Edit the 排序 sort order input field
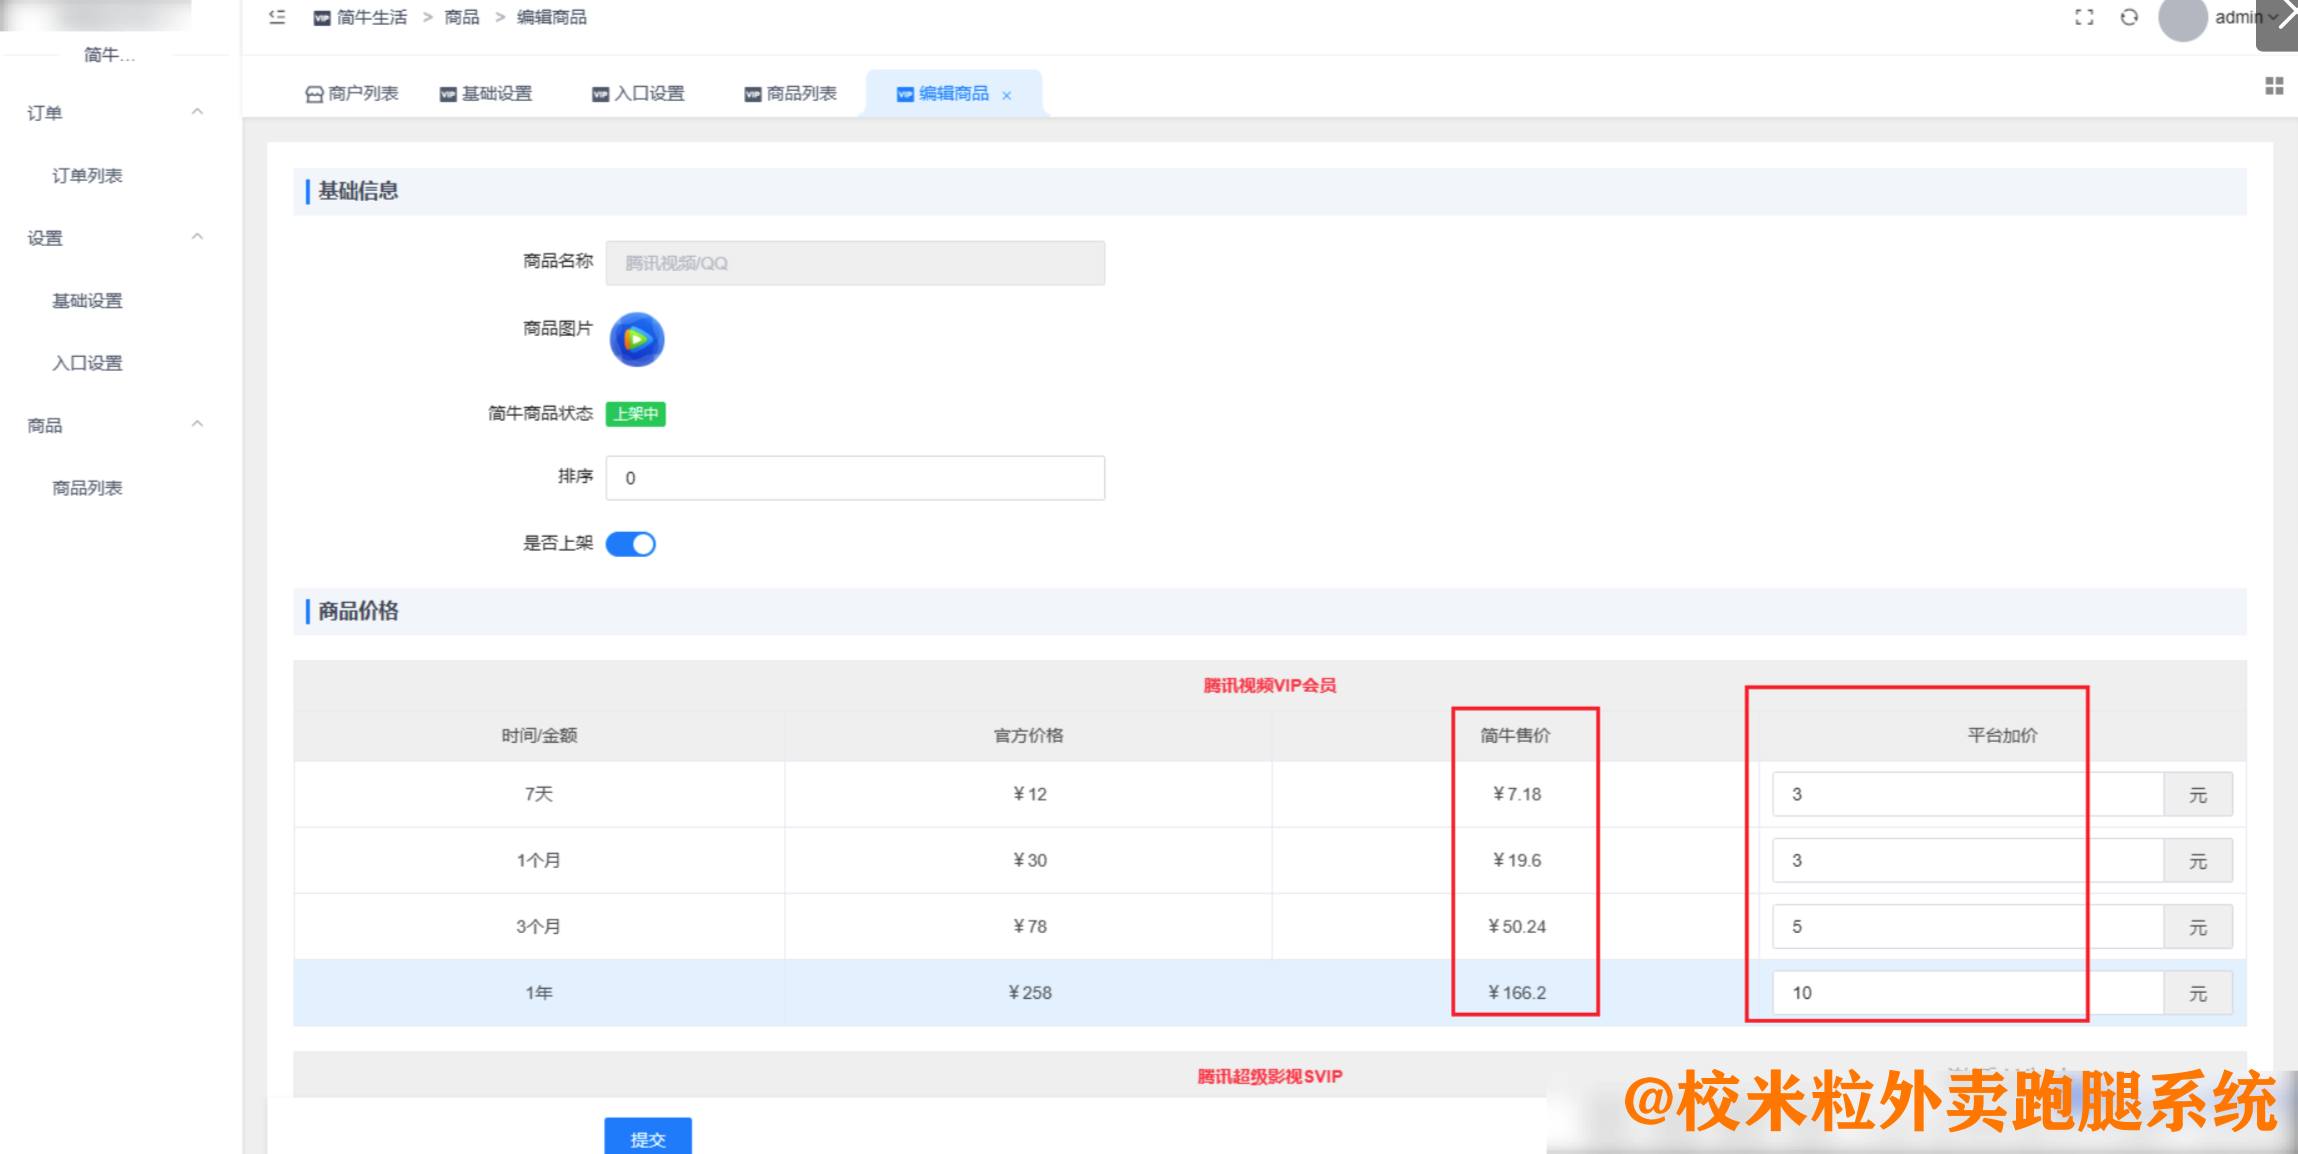The height and width of the screenshot is (1154, 2298). point(855,478)
